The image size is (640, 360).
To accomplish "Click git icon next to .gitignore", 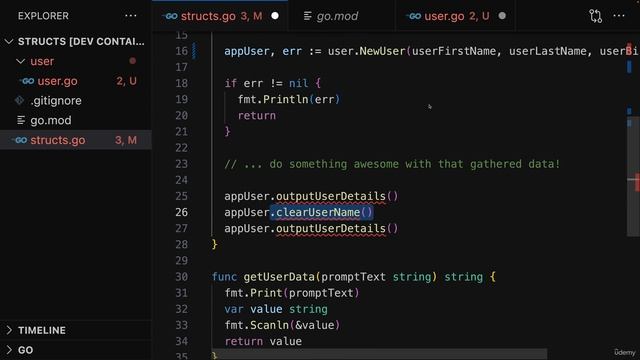I will (x=20, y=100).
